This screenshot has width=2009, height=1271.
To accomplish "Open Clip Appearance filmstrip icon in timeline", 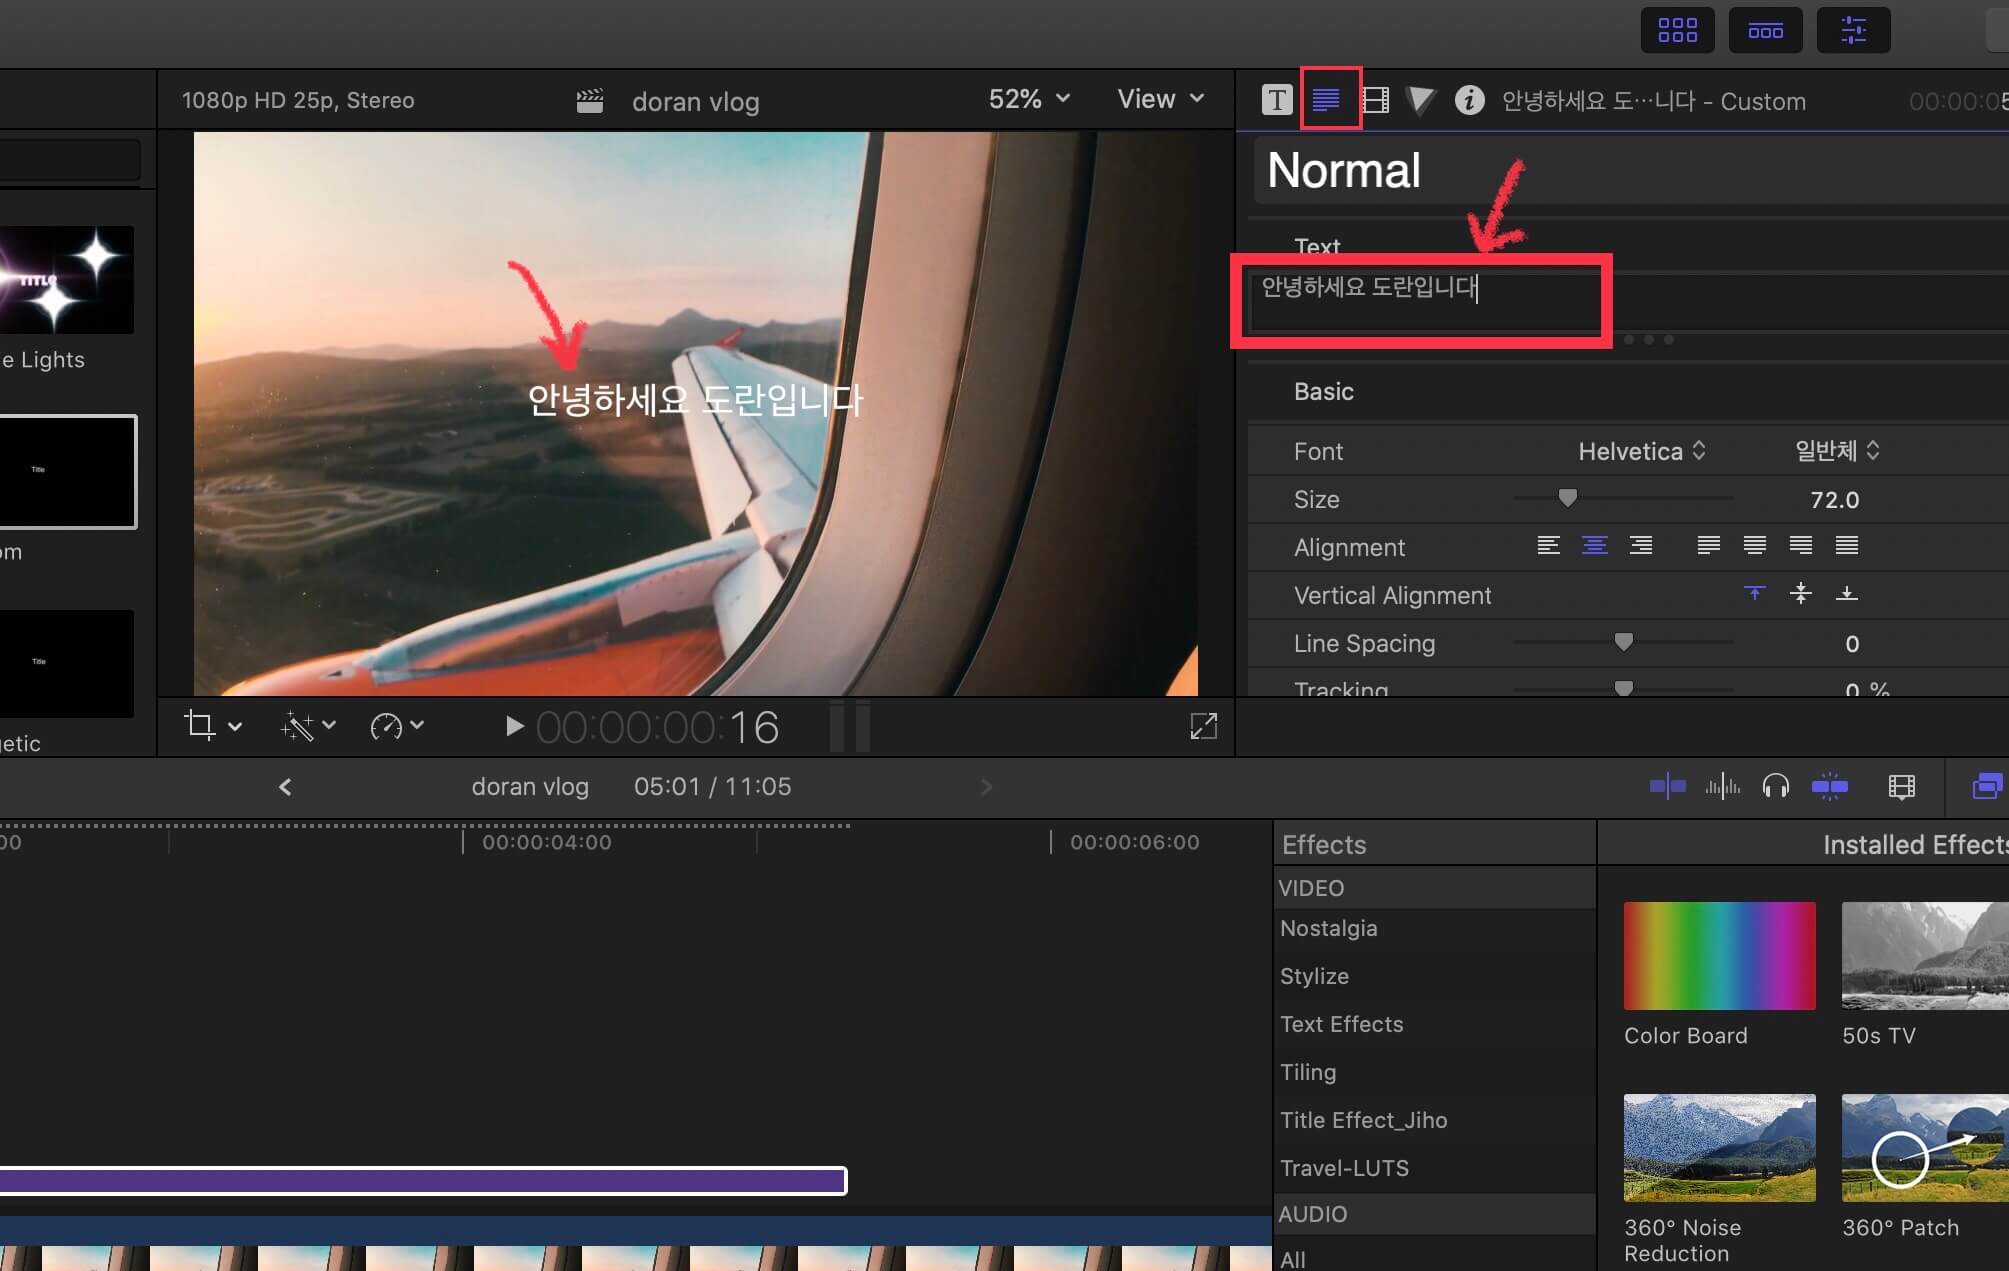I will 1901,787.
